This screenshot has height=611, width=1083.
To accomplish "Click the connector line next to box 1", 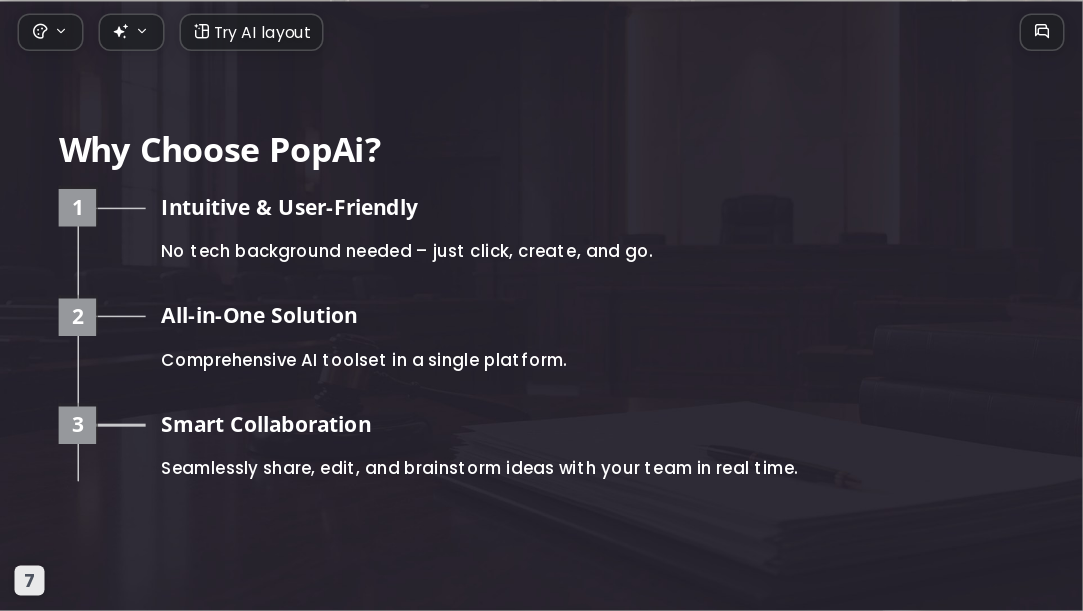I will [x=122, y=208].
